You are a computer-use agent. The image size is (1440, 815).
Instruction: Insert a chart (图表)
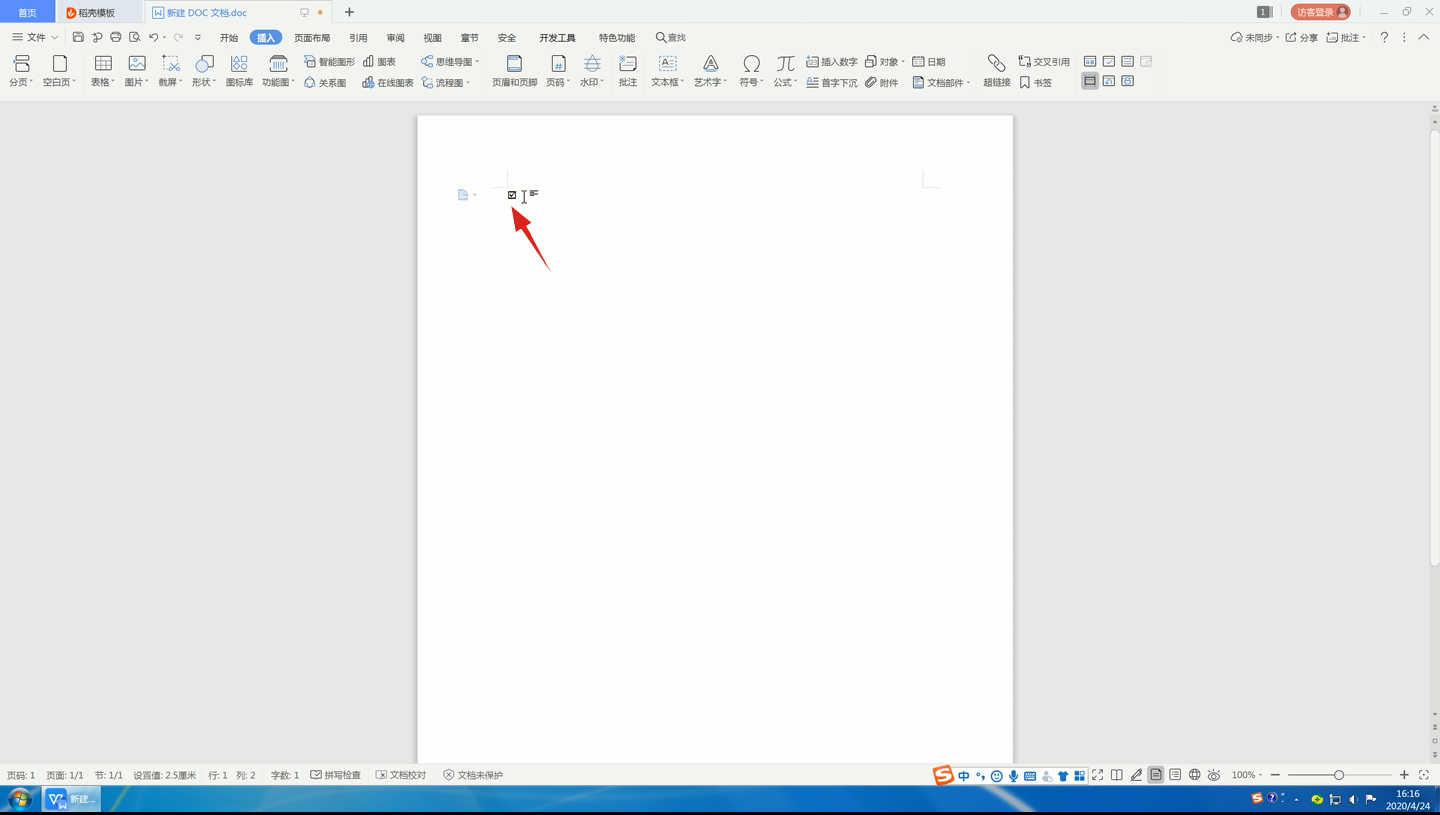tap(379, 62)
